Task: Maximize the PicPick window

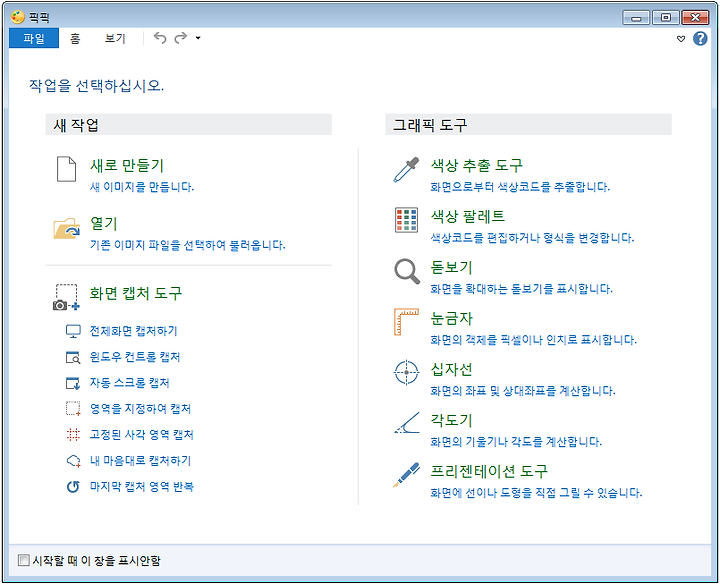Action: point(665,17)
